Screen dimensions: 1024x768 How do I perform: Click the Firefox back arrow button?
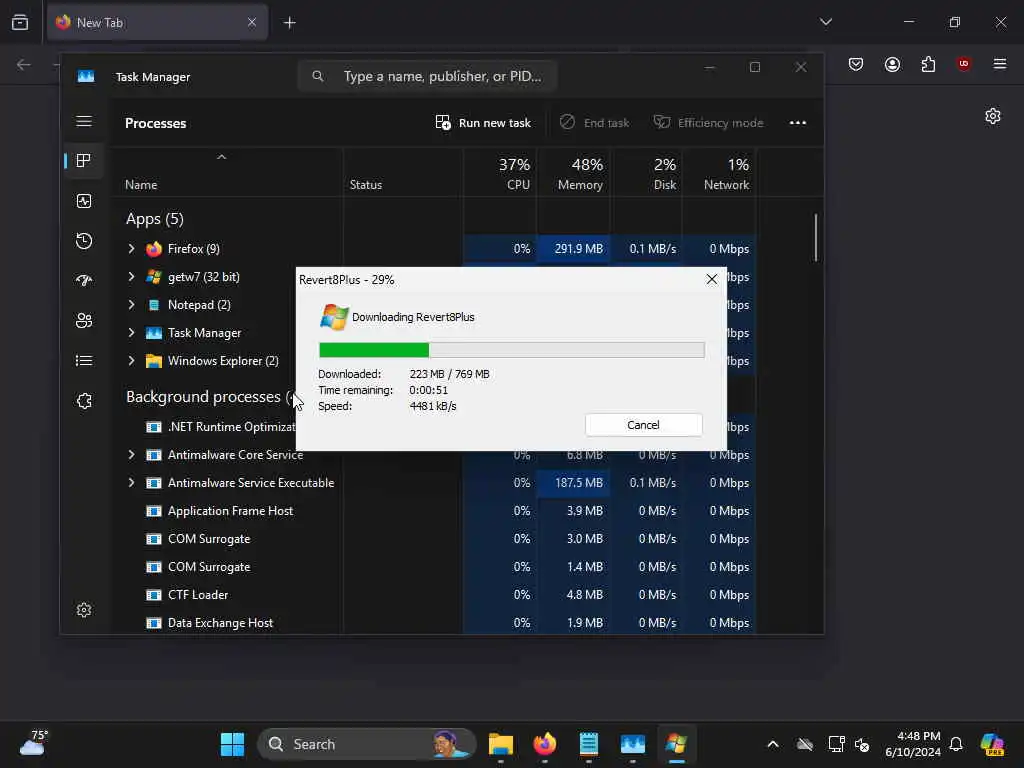[x=24, y=64]
